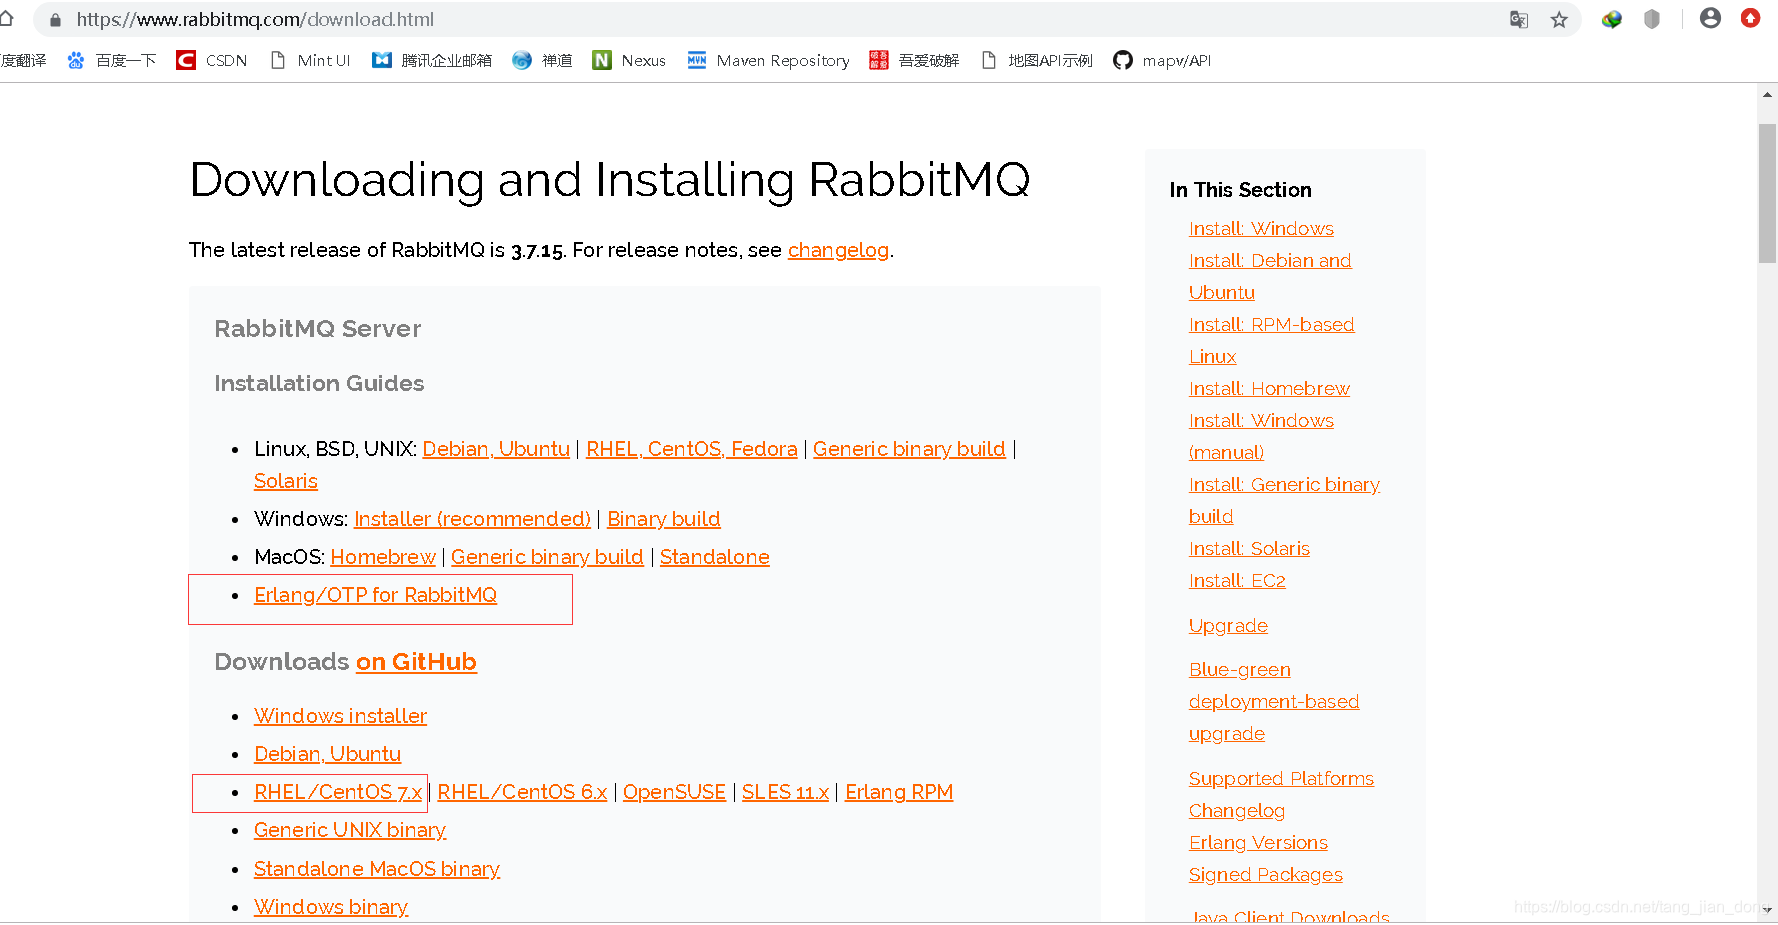The width and height of the screenshot is (1778, 925).
Task: Open sidebar Changelog link
Action: pos(1237,811)
